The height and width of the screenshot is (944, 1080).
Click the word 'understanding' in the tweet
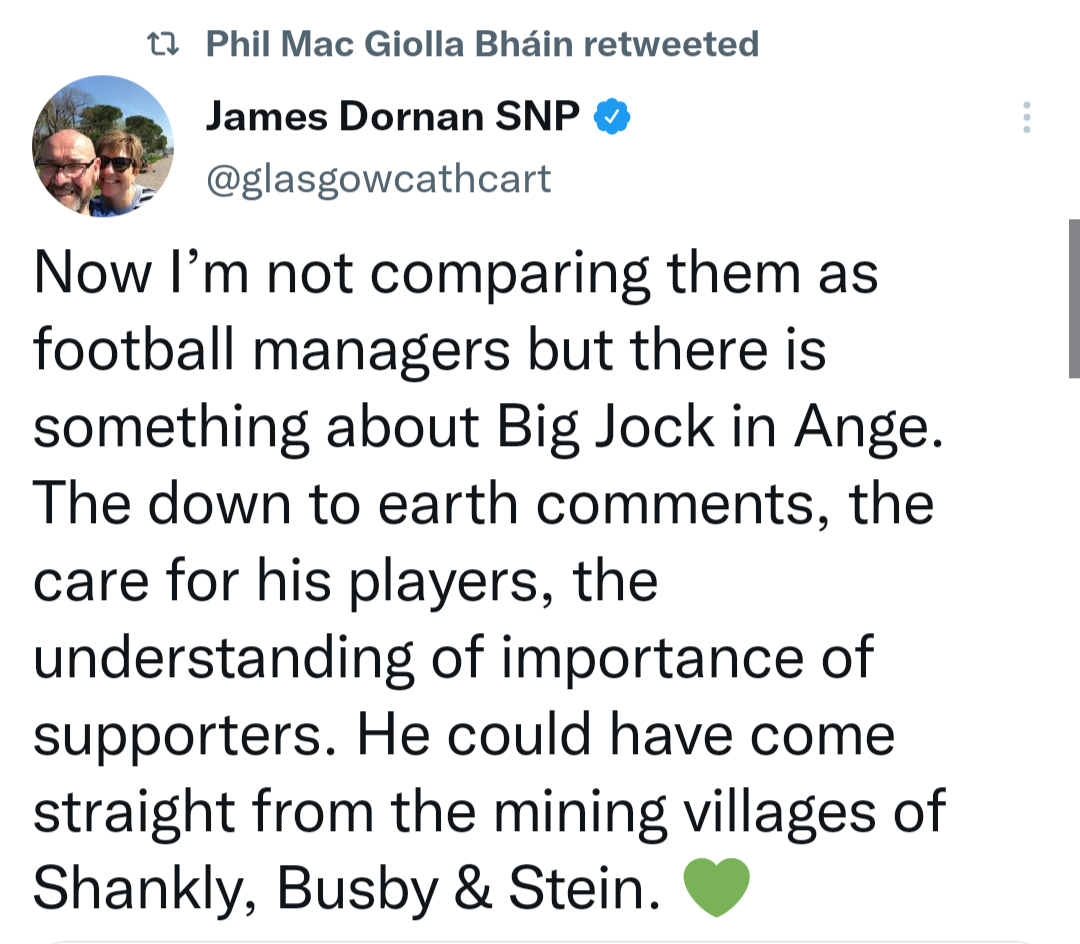tap(223, 658)
